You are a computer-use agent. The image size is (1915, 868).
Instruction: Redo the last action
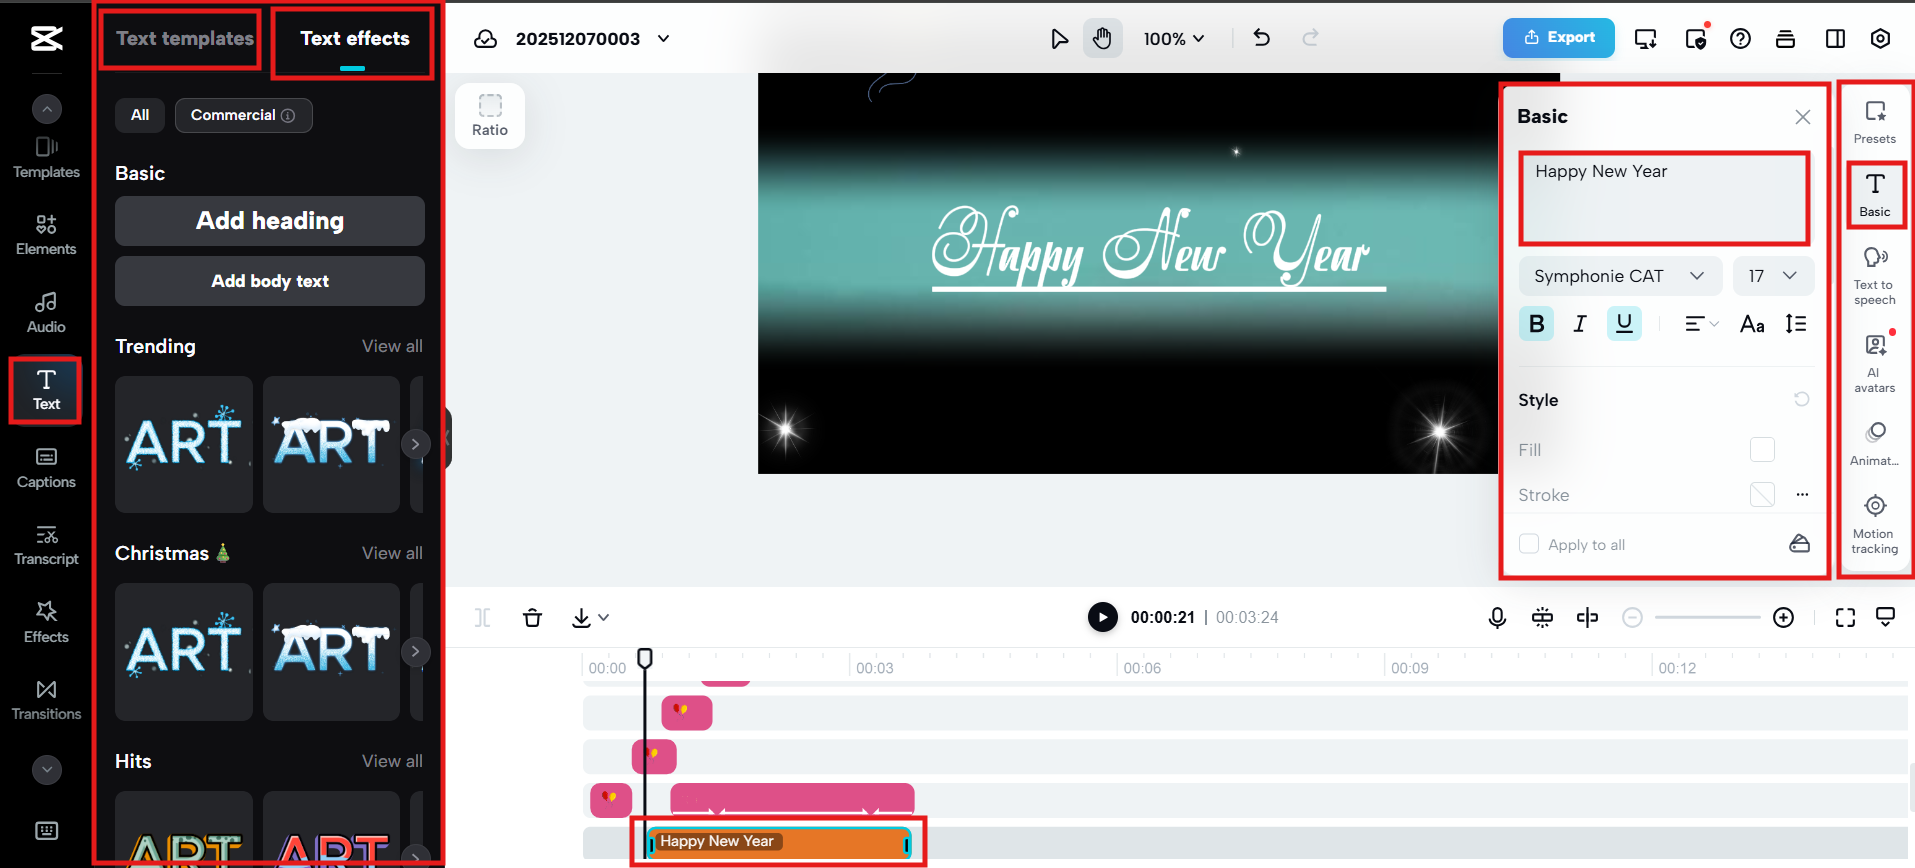[x=1310, y=38]
